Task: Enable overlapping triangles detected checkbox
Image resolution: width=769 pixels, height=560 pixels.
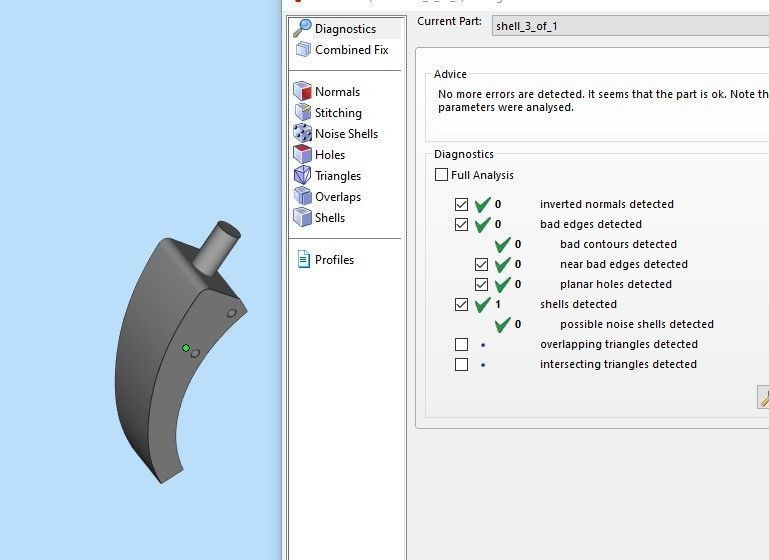Action: pyautogui.click(x=461, y=344)
